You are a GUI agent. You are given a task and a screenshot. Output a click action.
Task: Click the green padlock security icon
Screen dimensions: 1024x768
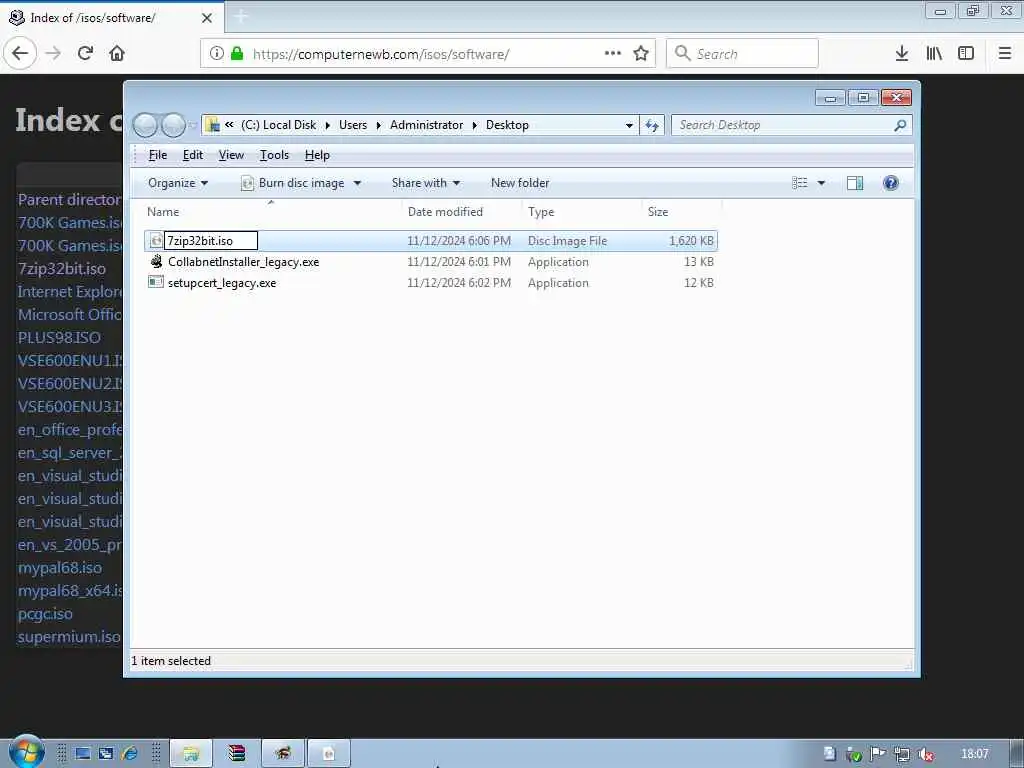[237, 53]
